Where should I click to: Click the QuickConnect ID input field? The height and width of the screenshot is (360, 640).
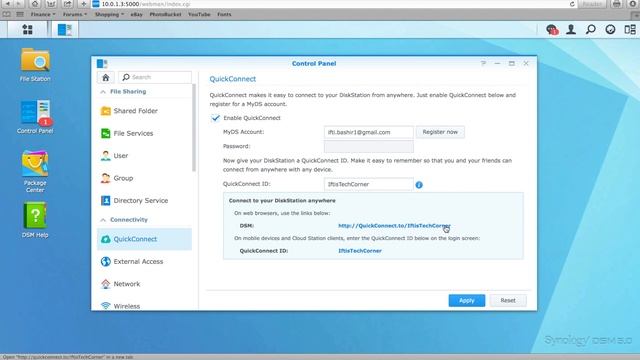(x=369, y=184)
